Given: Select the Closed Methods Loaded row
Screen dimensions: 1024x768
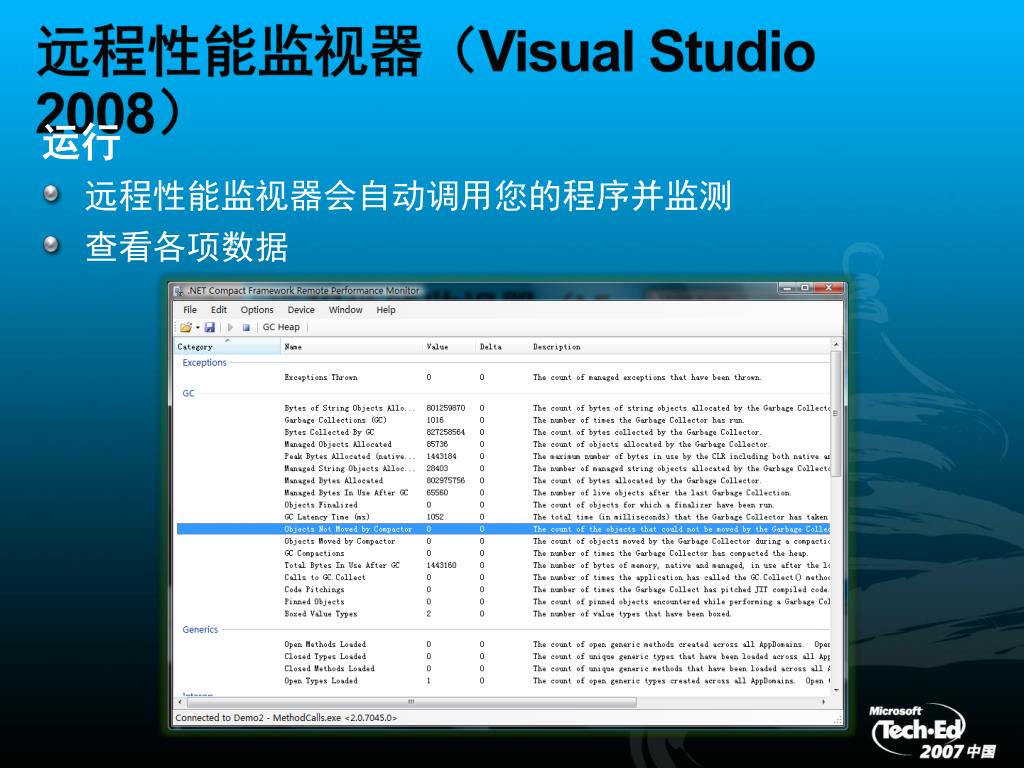Looking at the screenshot, I should pos(504,669).
